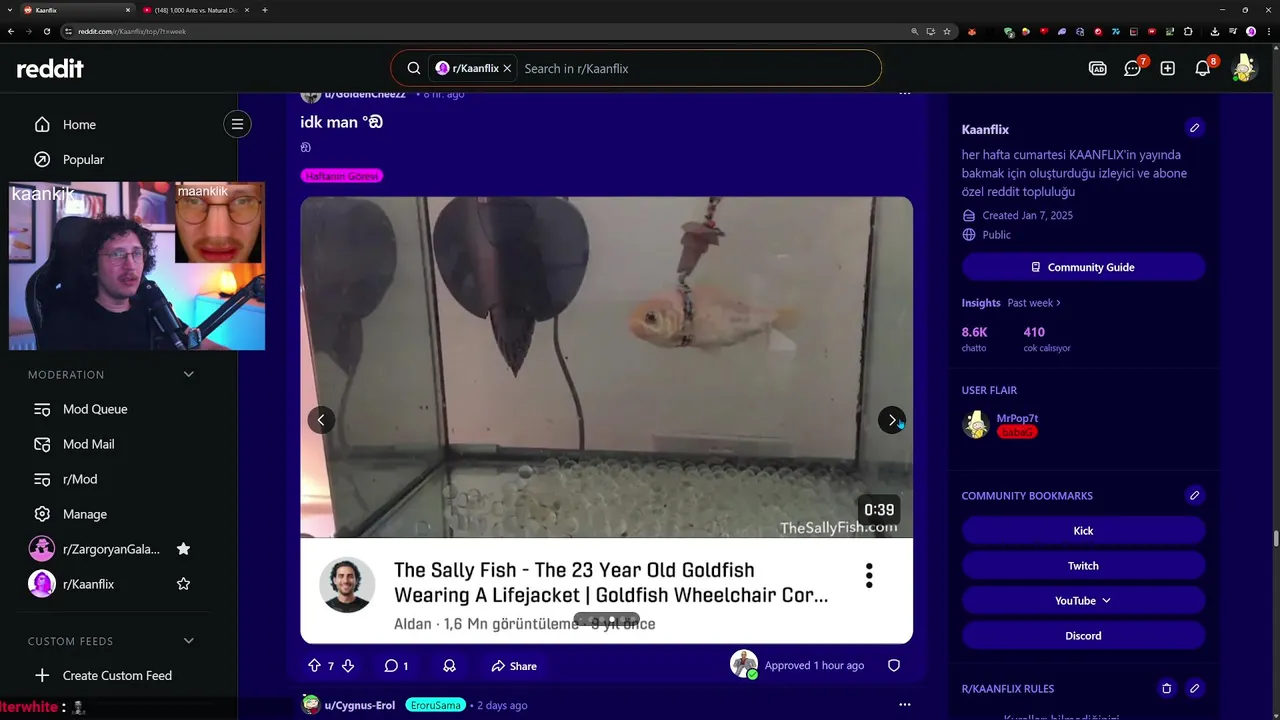The height and width of the screenshot is (720, 1280).
Task: Open the Discord bookmark
Action: pyautogui.click(x=1083, y=635)
